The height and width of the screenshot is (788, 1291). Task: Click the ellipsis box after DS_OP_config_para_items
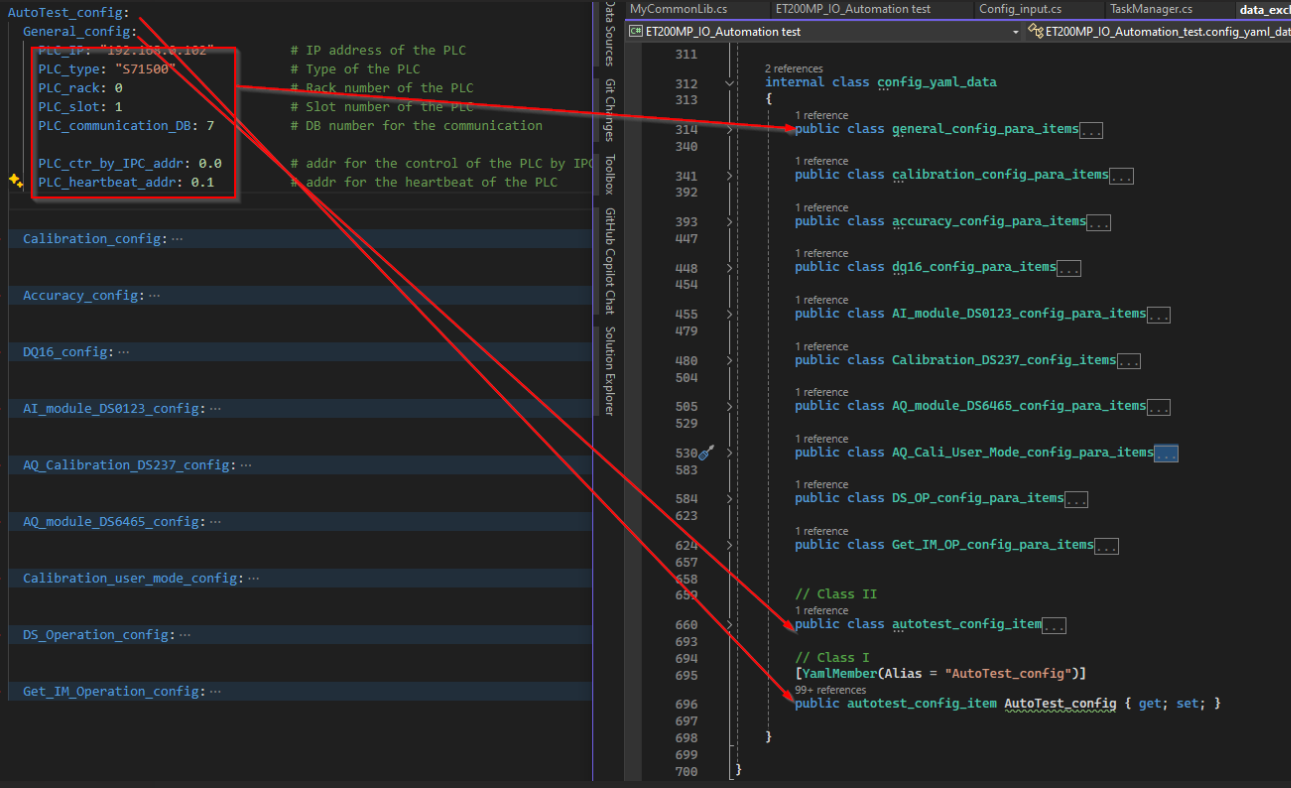pyautogui.click(x=1076, y=499)
